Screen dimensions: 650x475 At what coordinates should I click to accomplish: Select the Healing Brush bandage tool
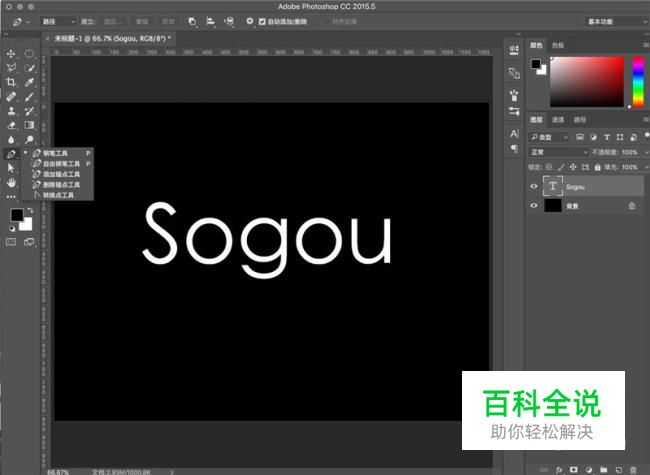coord(11,97)
